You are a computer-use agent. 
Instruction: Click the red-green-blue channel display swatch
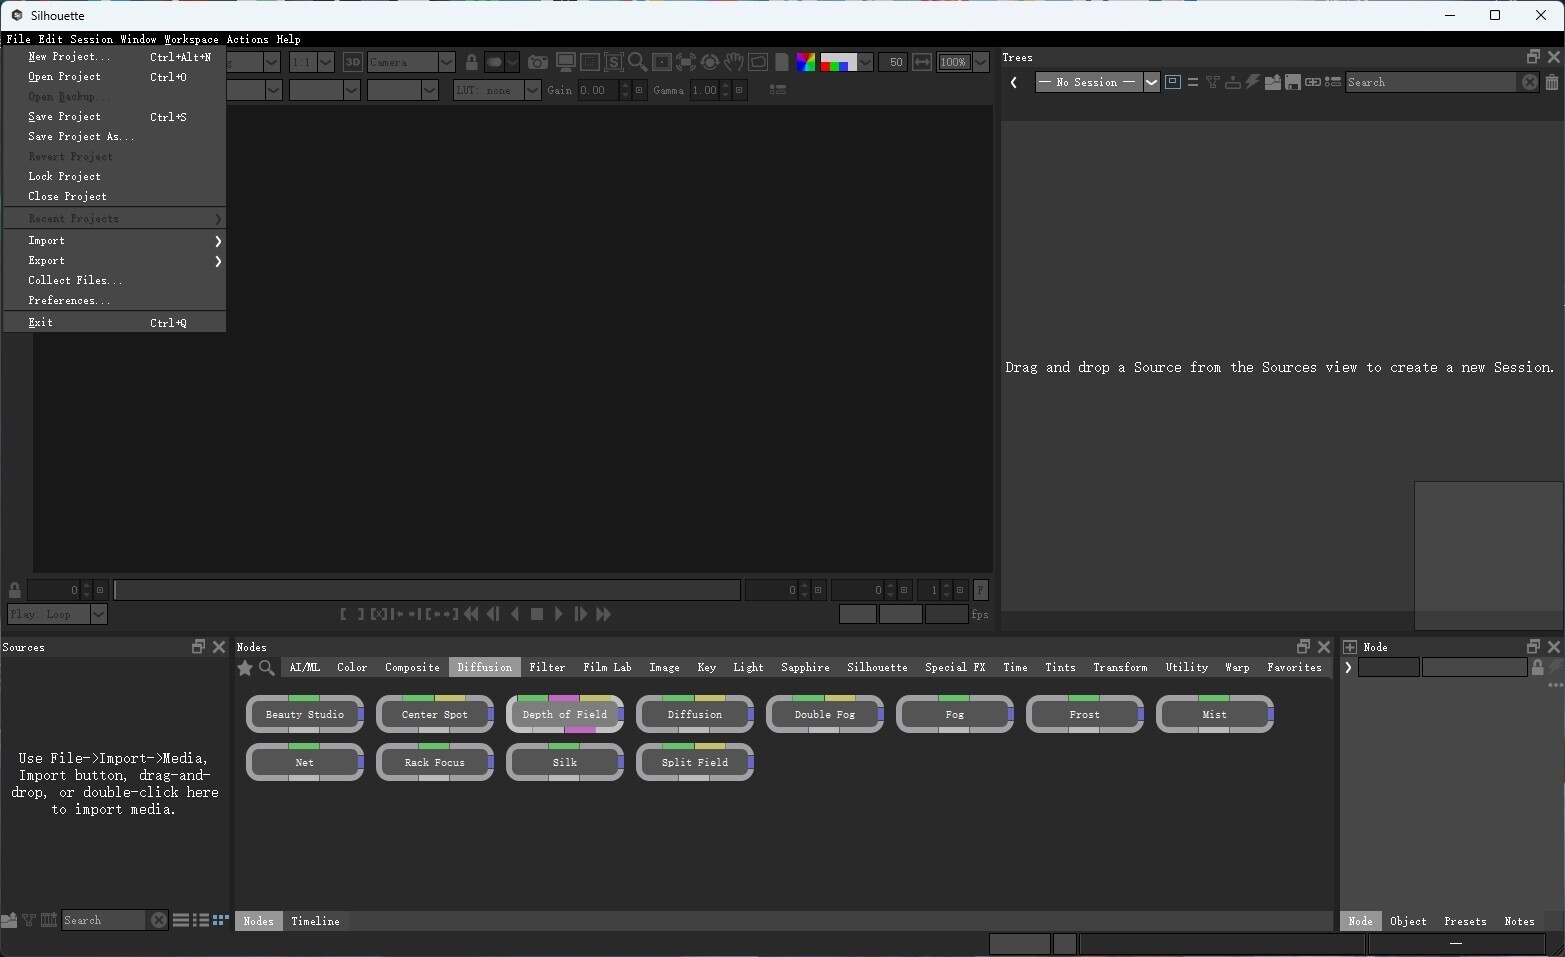(x=838, y=62)
